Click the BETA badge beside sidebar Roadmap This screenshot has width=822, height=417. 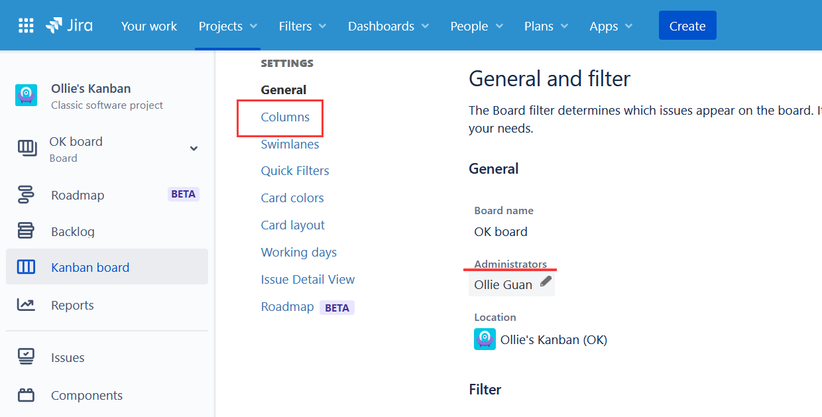point(183,194)
